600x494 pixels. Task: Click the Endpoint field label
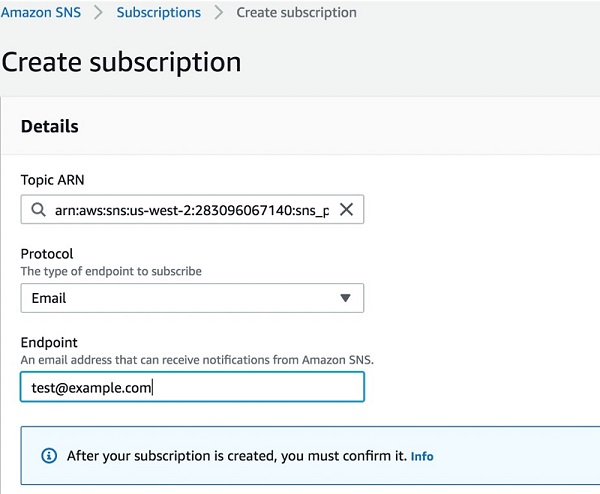[x=49, y=342]
